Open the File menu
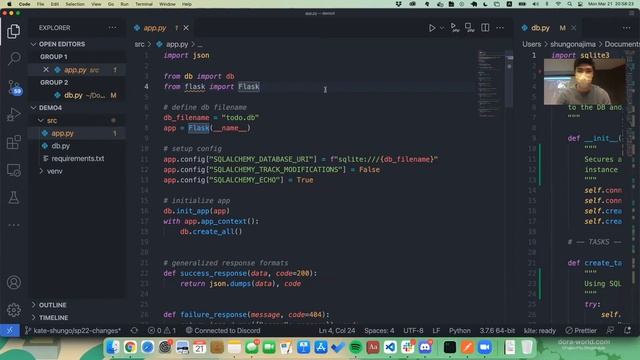The image size is (640, 360). [x=40, y=4]
